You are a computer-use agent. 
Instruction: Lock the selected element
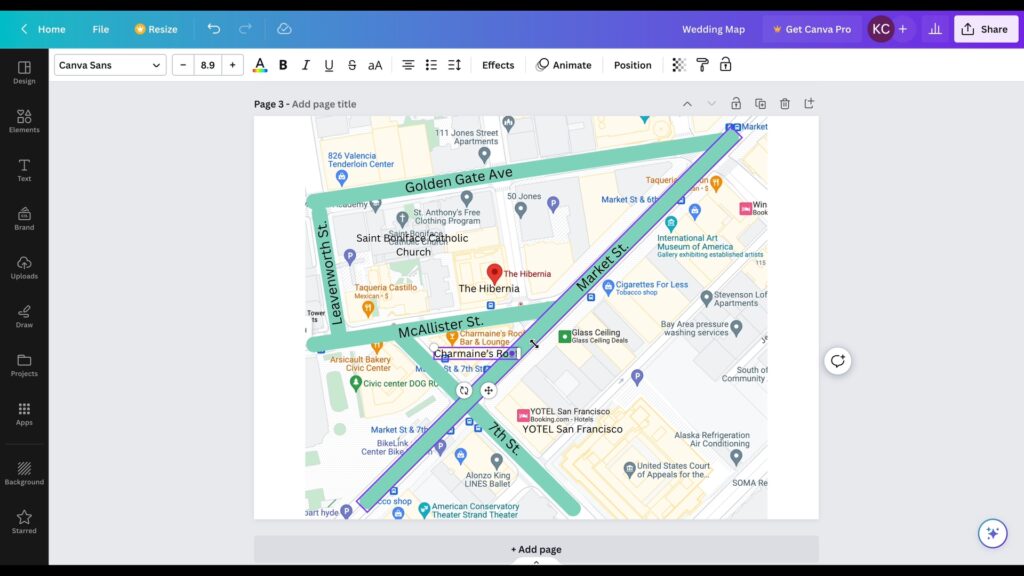[x=726, y=65]
